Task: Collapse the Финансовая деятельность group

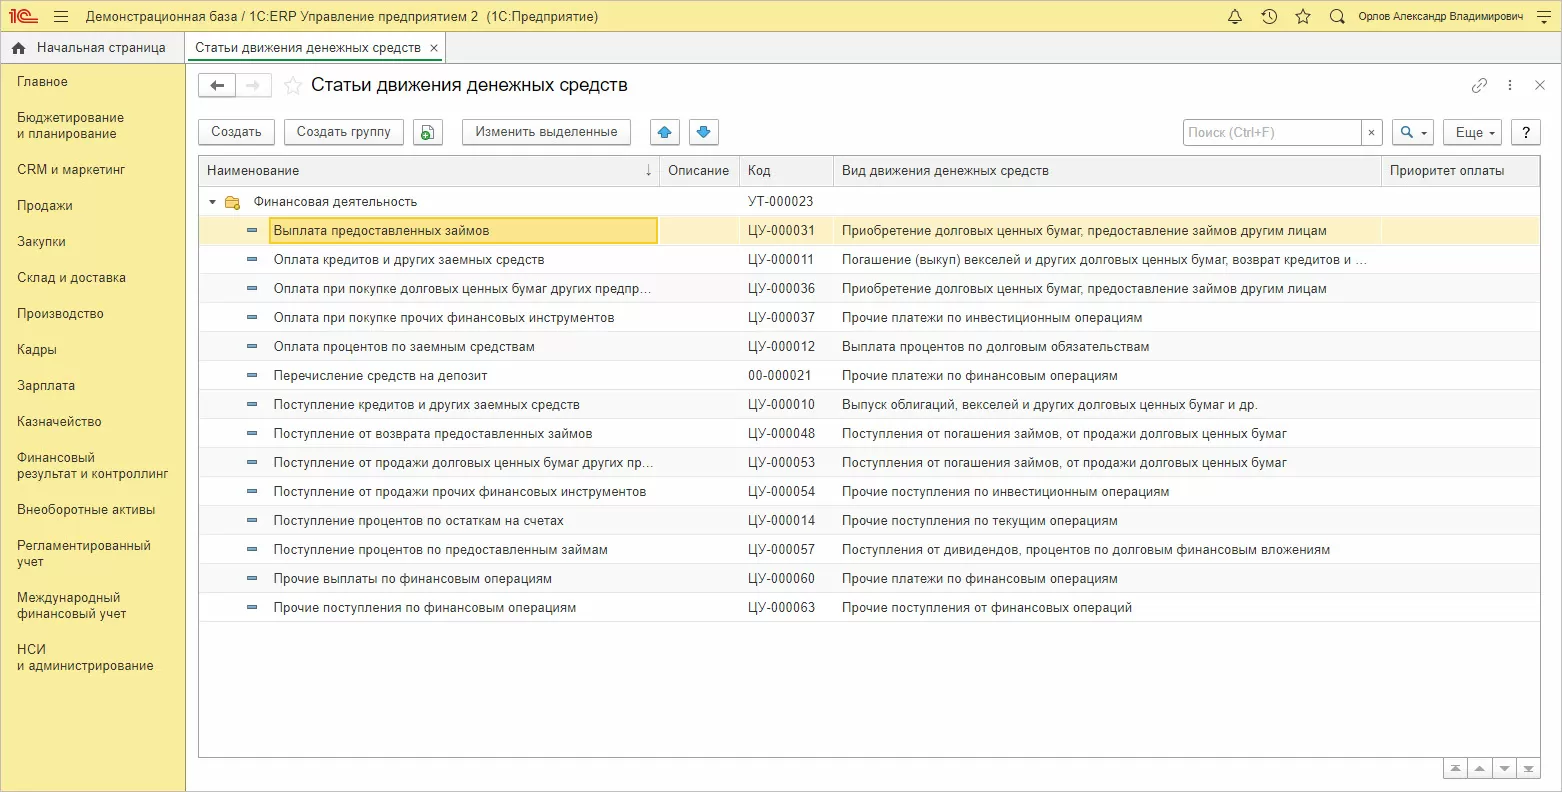Action: (x=212, y=202)
